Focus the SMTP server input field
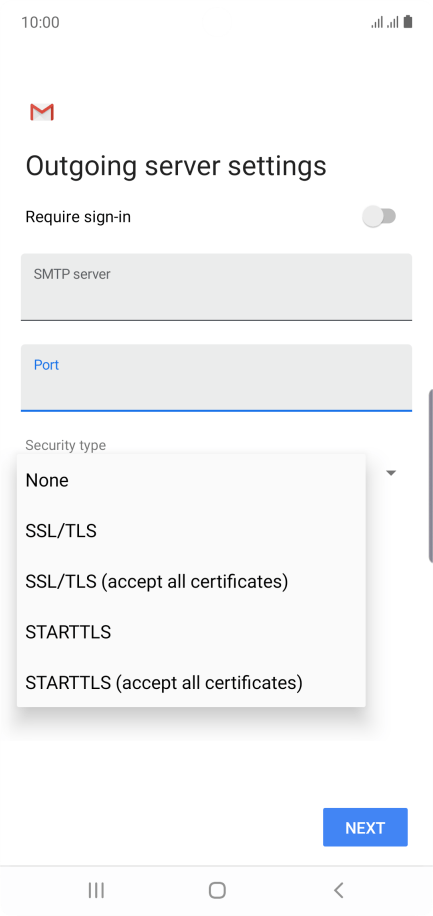Image resolution: width=433 pixels, height=916 pixels. coord(216,287)
